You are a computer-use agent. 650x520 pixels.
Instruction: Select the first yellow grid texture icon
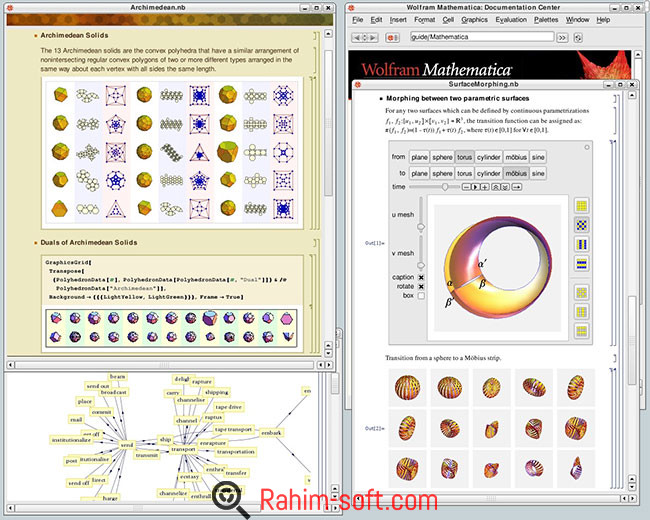[x=582, y=206]
